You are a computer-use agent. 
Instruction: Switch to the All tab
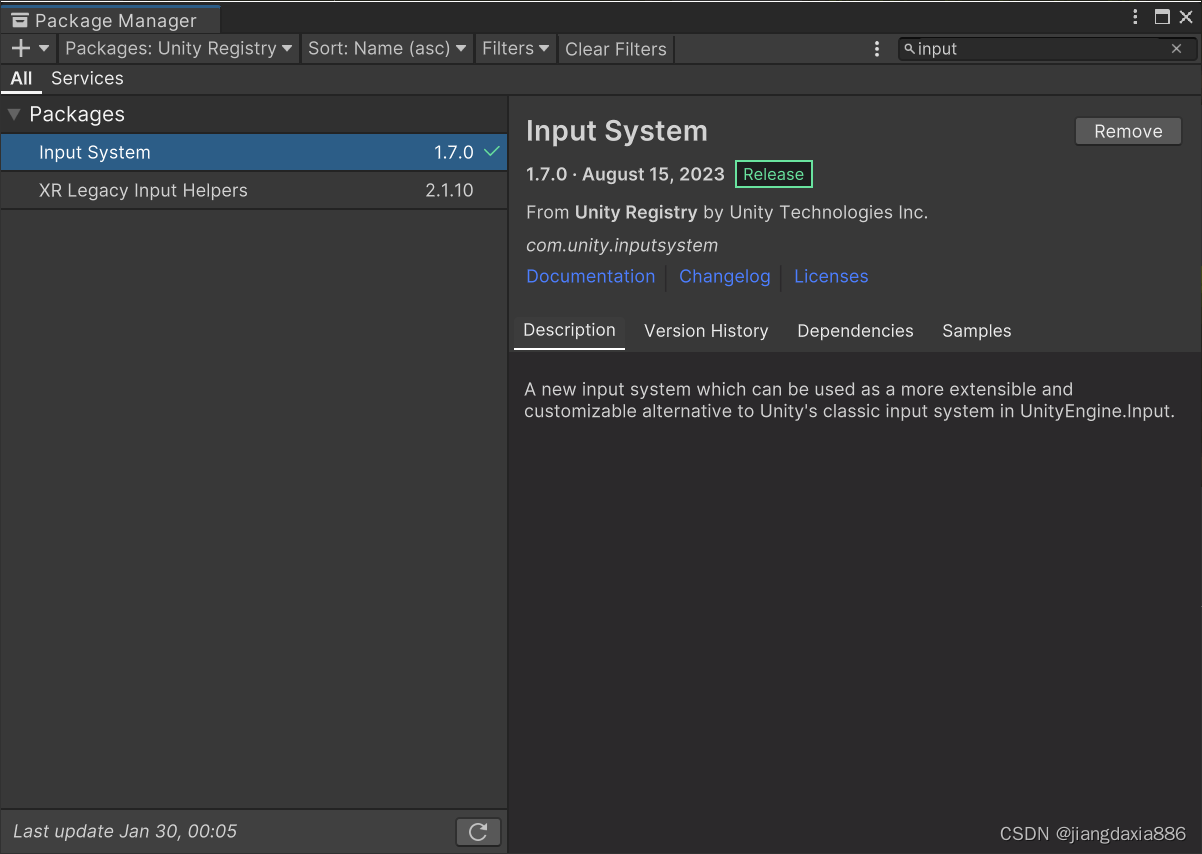(x=21, y=78)
